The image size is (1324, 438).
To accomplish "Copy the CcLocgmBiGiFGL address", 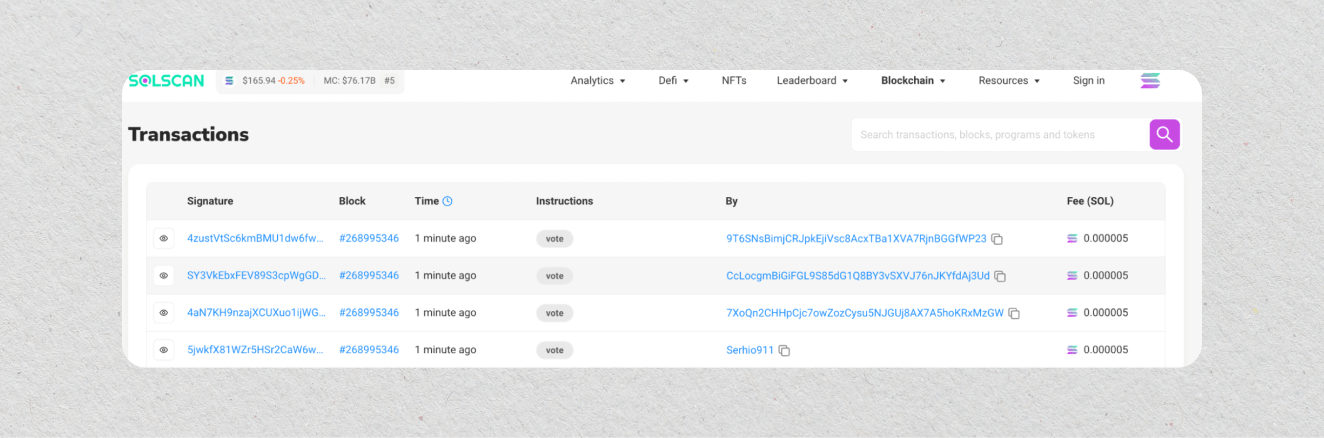I will [1000, 276].
